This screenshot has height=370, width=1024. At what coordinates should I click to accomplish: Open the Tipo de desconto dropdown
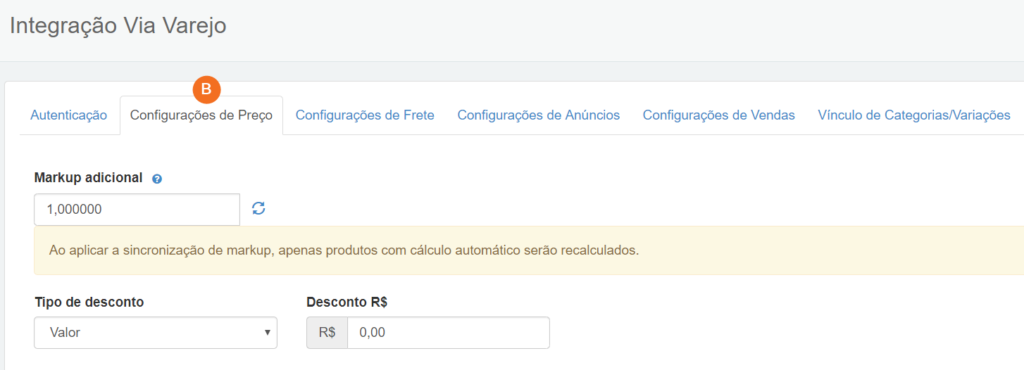(x=155, y=333)
